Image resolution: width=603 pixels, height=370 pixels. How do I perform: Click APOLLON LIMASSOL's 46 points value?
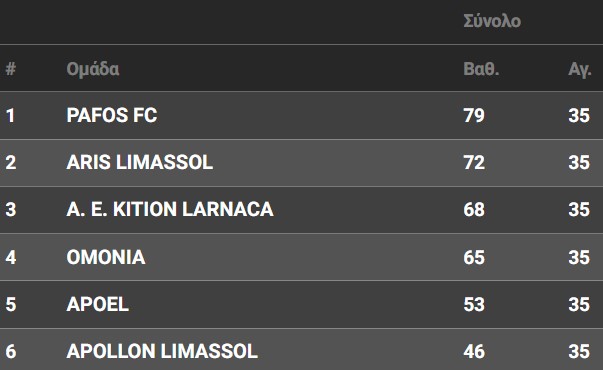pyautogui.click(x=474, y=351)
